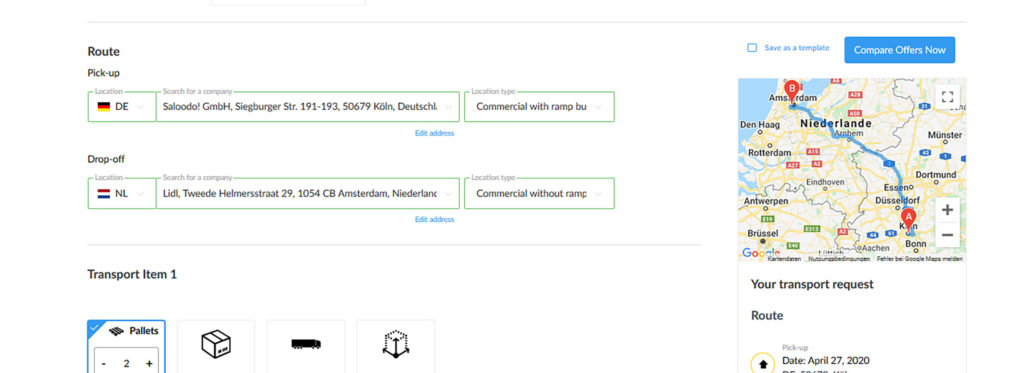Image resolution: width=1024 pixels, height=373 pixels.
Task: Click the drop-off company search field
Action: pyautogui.click(x=308, y=193)
